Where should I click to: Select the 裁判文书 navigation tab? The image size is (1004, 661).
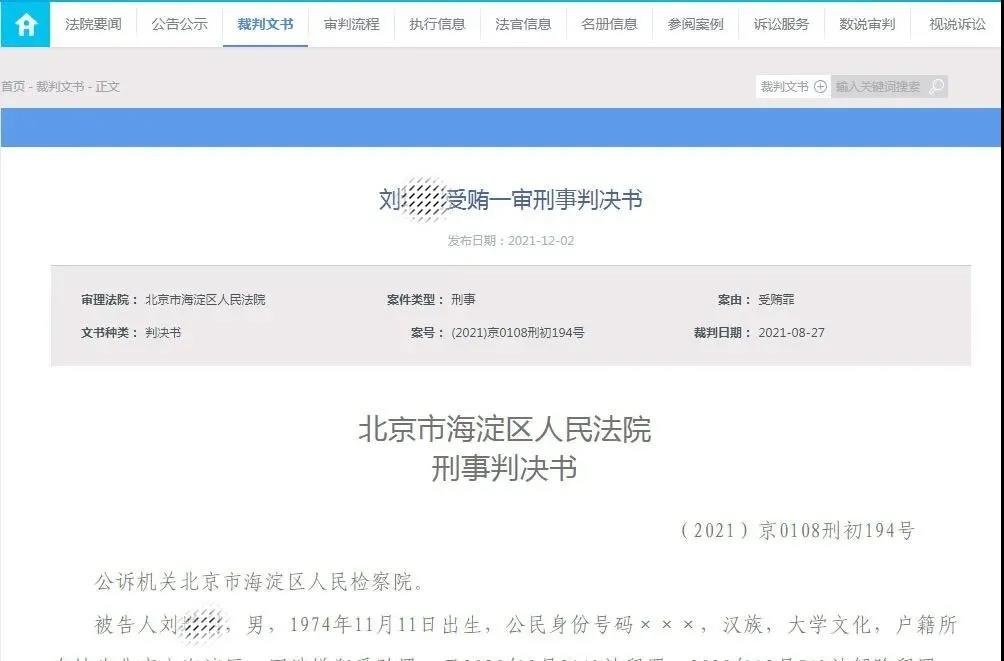[266, 24]
